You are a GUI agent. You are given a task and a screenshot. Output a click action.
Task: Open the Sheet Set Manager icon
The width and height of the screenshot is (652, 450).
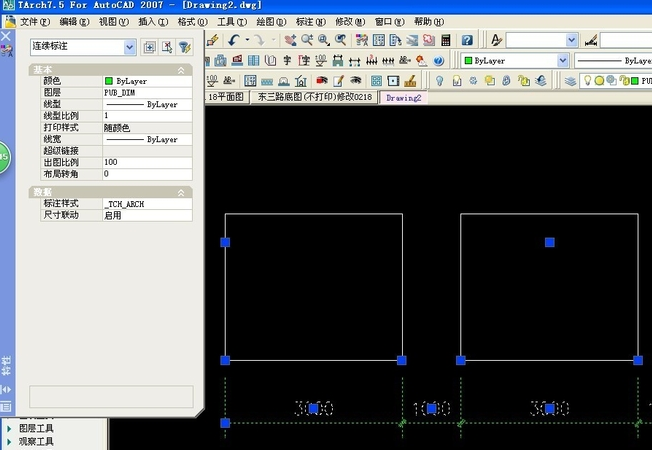point(412,40)
